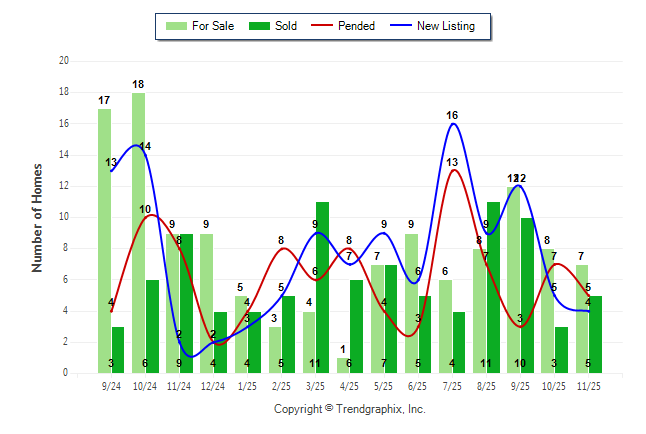Click the Number of Homes axis title
The width and height of the screenshot is (646, 434).
(38, 217)
